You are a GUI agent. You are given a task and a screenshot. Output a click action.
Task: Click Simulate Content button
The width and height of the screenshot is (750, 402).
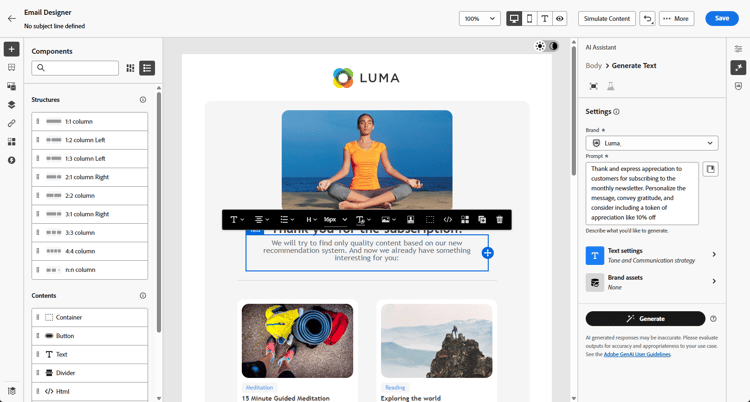pyautogui.click(x=607, y=19)
